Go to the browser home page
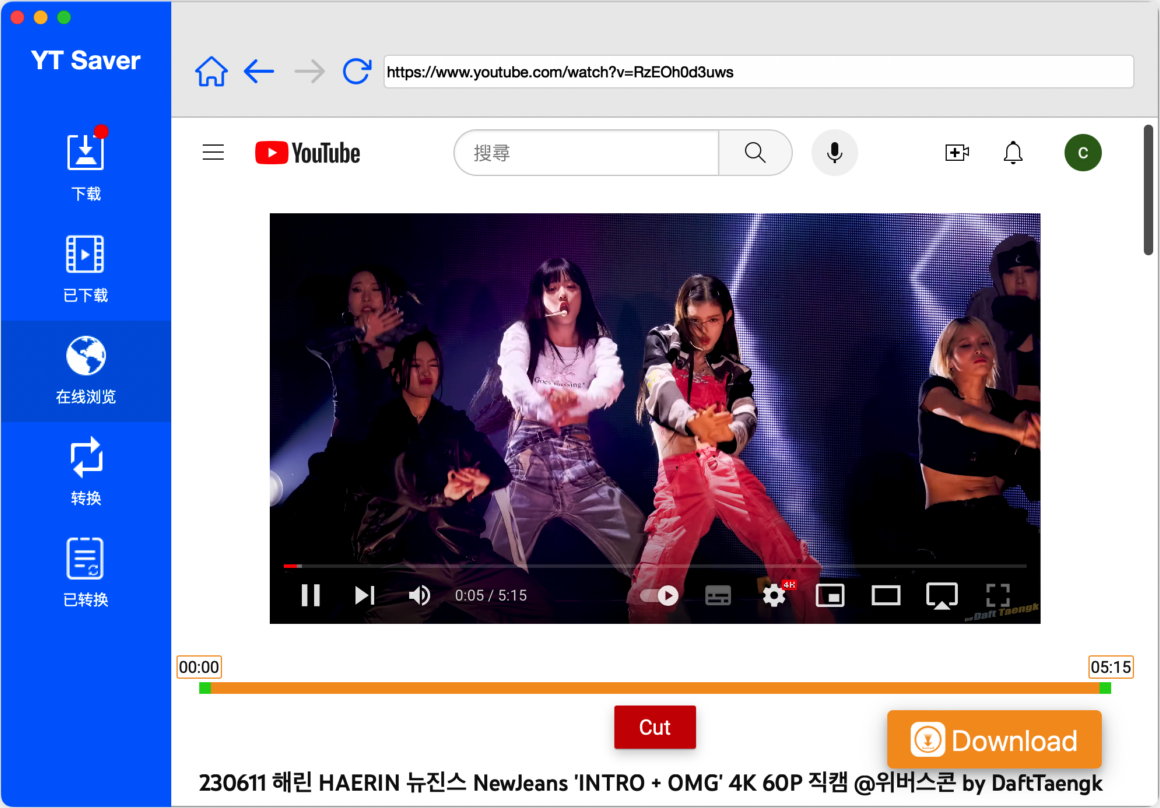This screenshot has width=1160, height=808. 212,72
